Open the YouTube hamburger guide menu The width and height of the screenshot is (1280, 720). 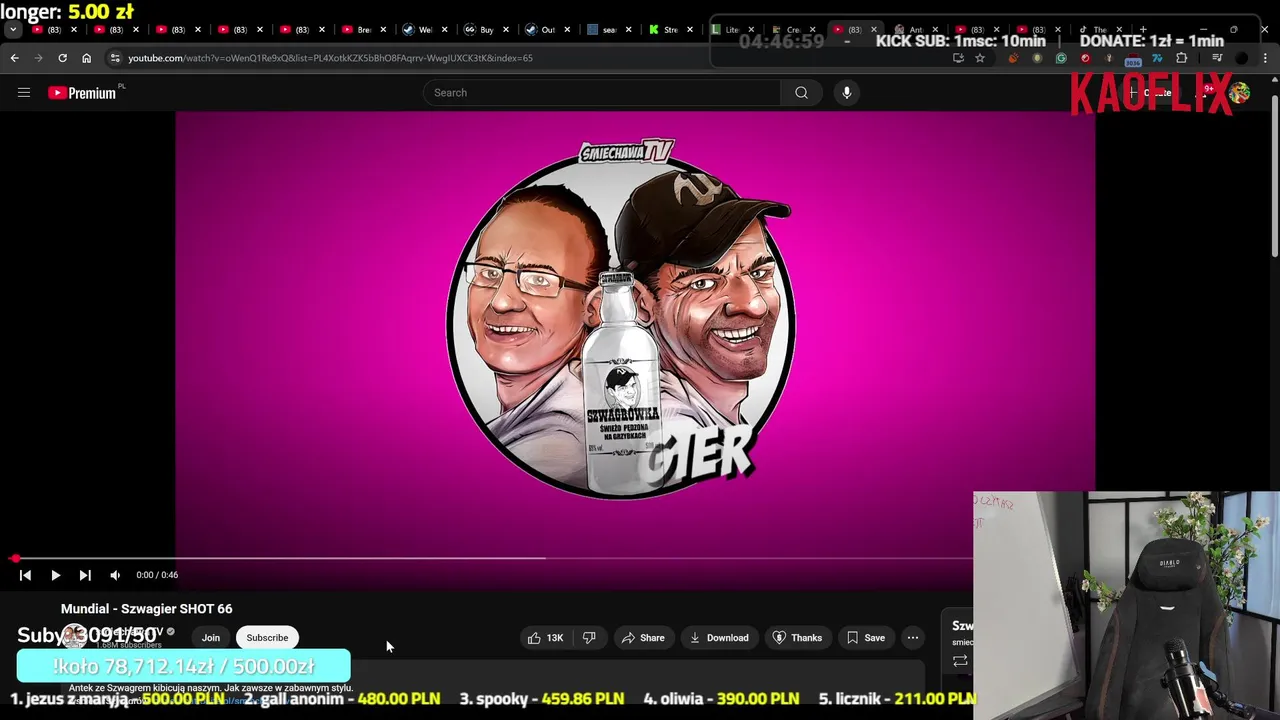(x=24, y=93)
